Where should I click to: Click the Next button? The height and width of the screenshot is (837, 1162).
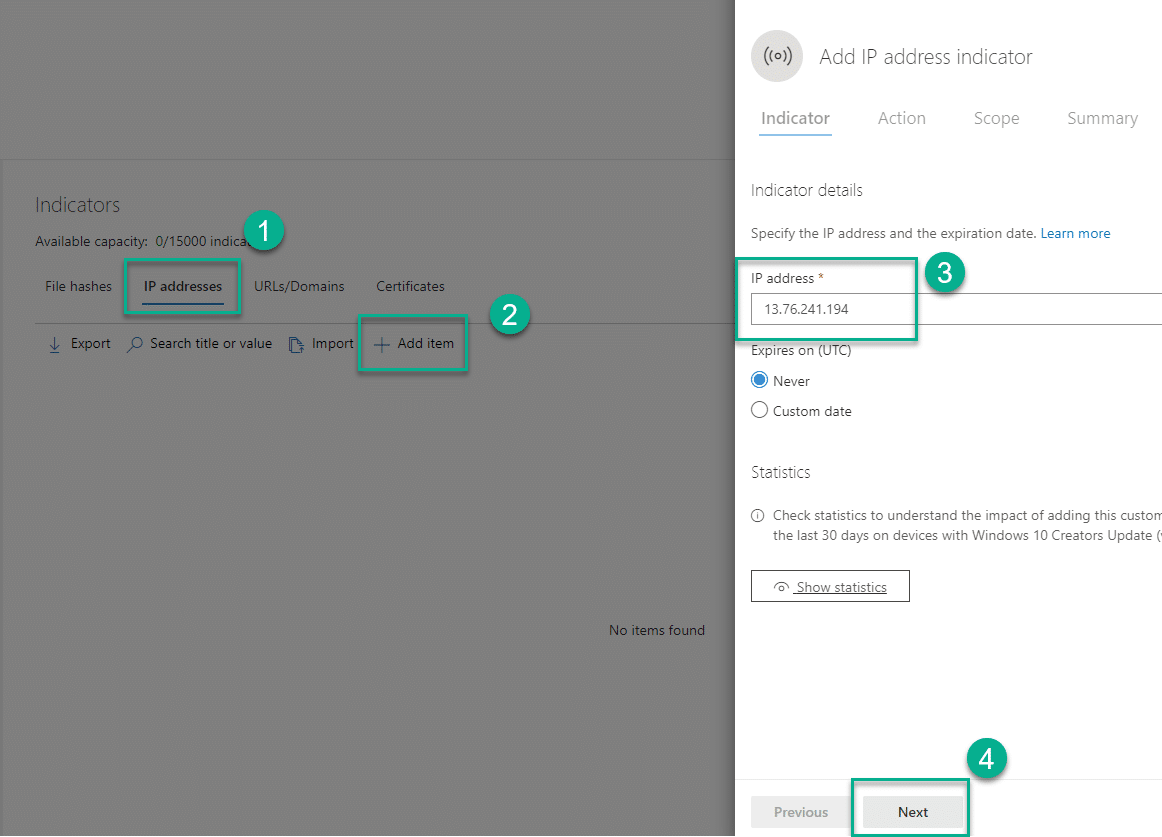(x=911, y=812)
